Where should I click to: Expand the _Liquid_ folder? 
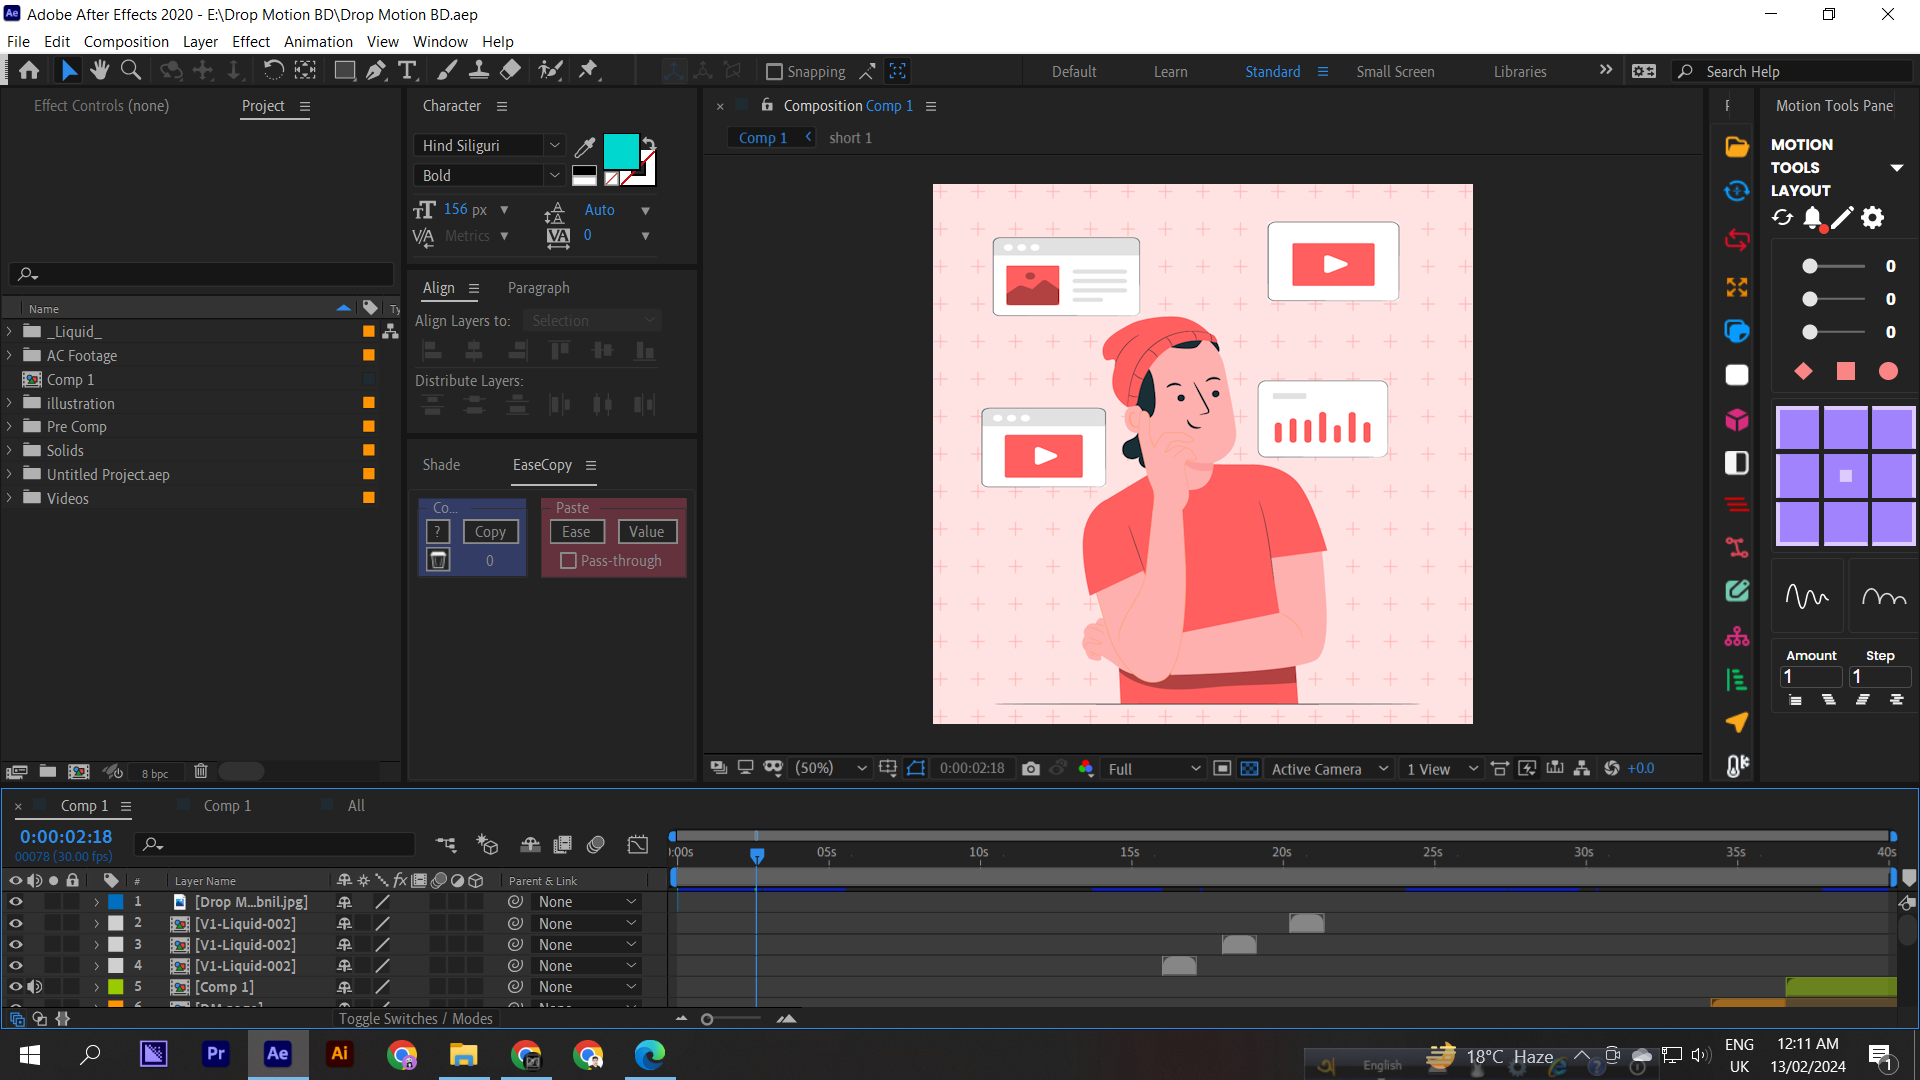tap(9, 331)
